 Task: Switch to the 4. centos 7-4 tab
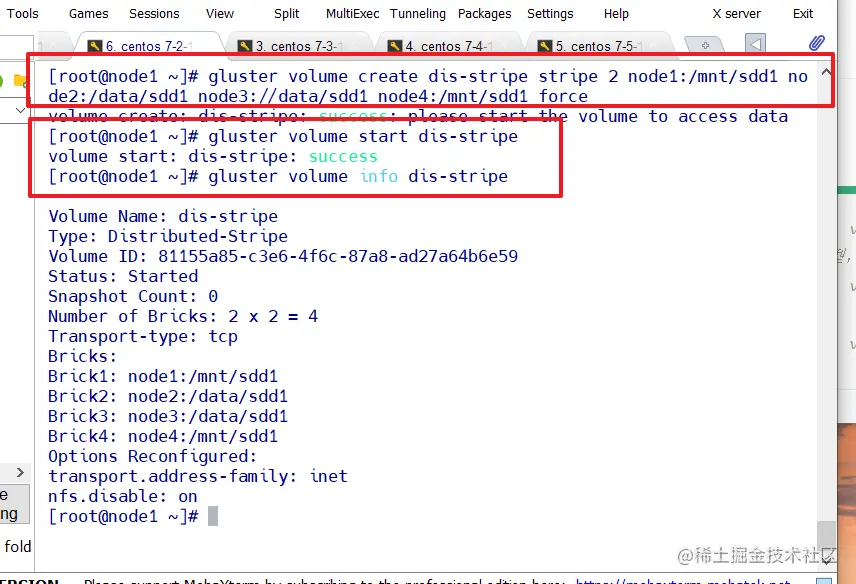pos(448,46)
